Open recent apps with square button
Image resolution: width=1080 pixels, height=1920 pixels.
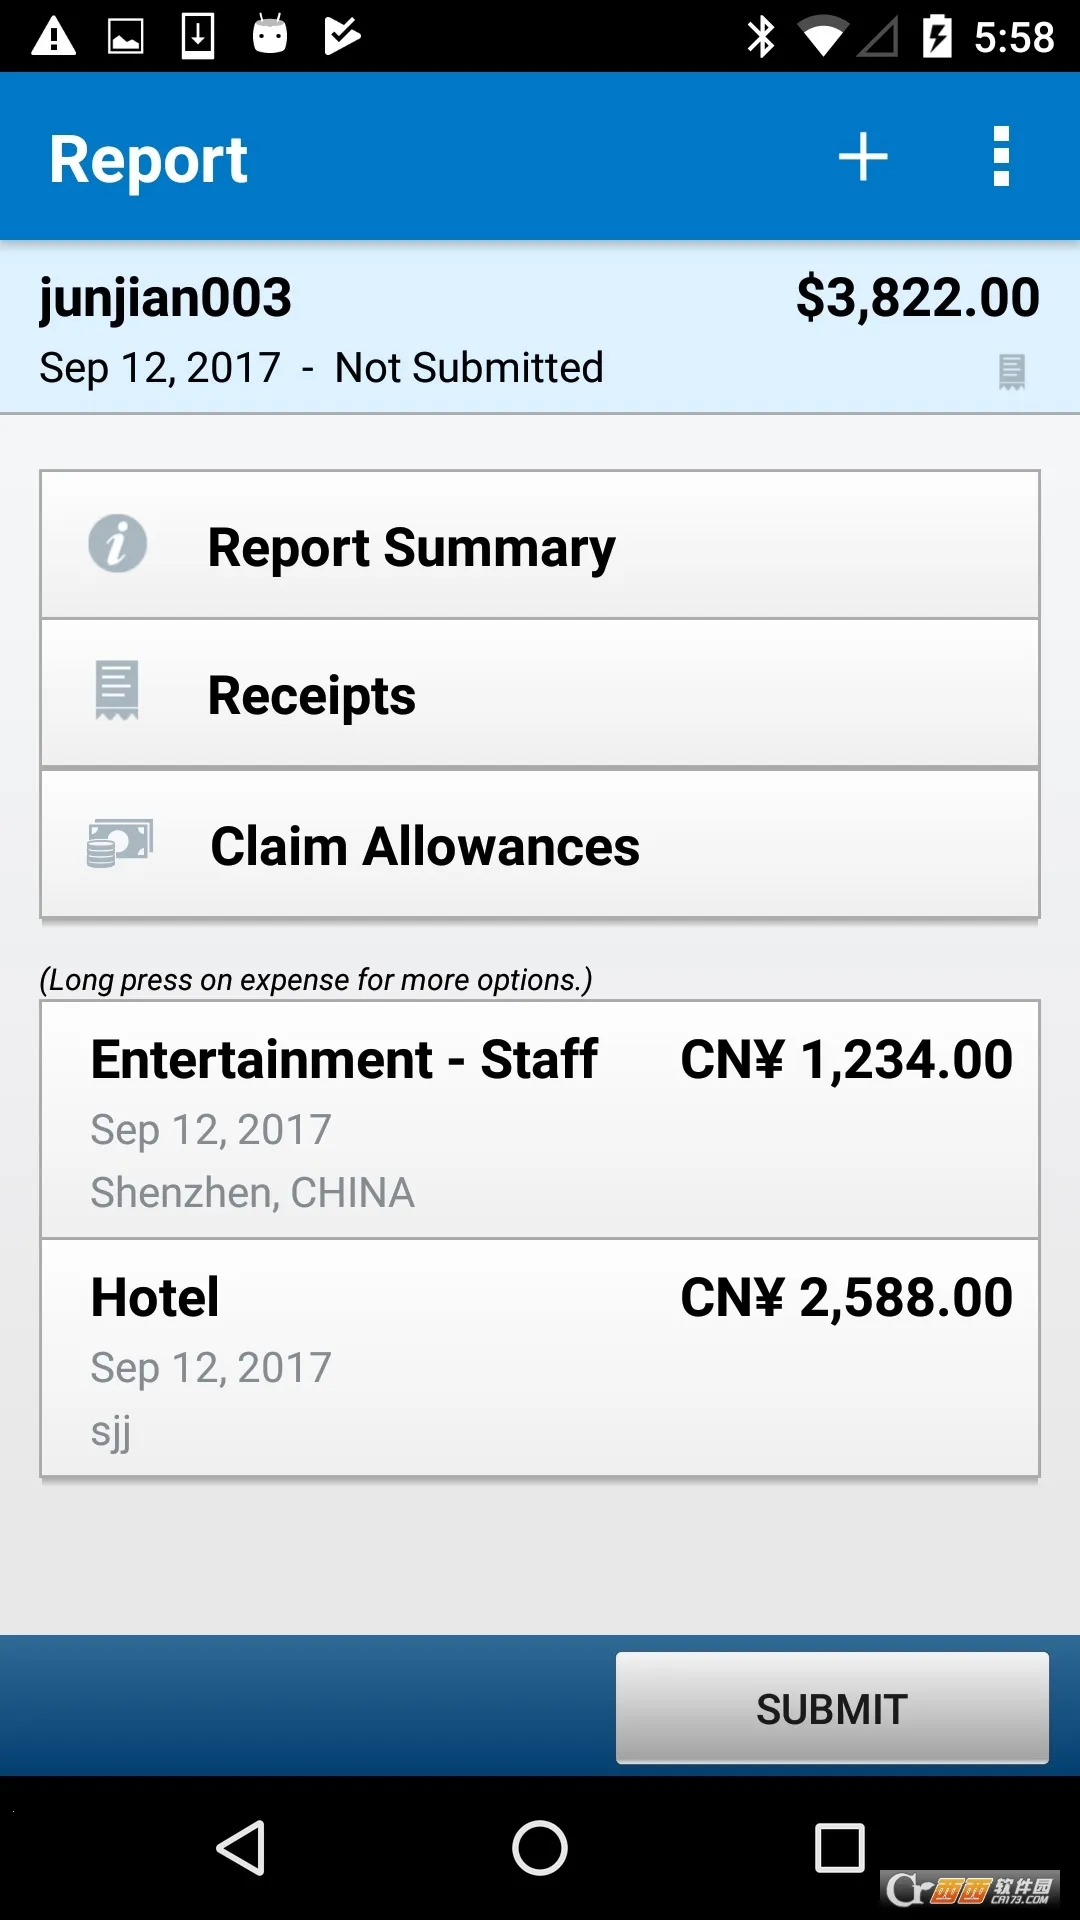tap(839, 1847)
